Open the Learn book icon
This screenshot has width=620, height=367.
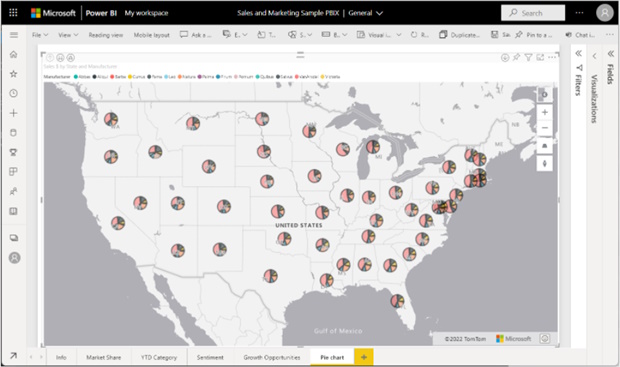(x=13, y=211)
